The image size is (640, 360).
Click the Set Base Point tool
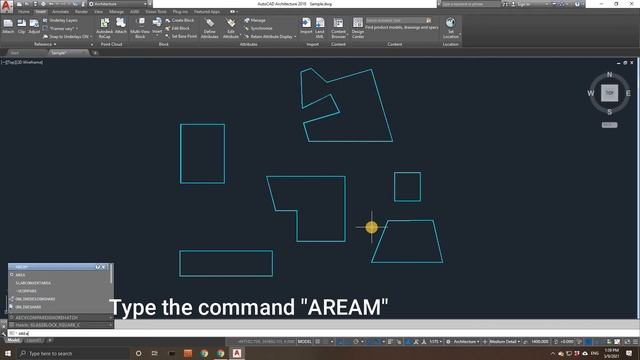click(x=181, y=36)
